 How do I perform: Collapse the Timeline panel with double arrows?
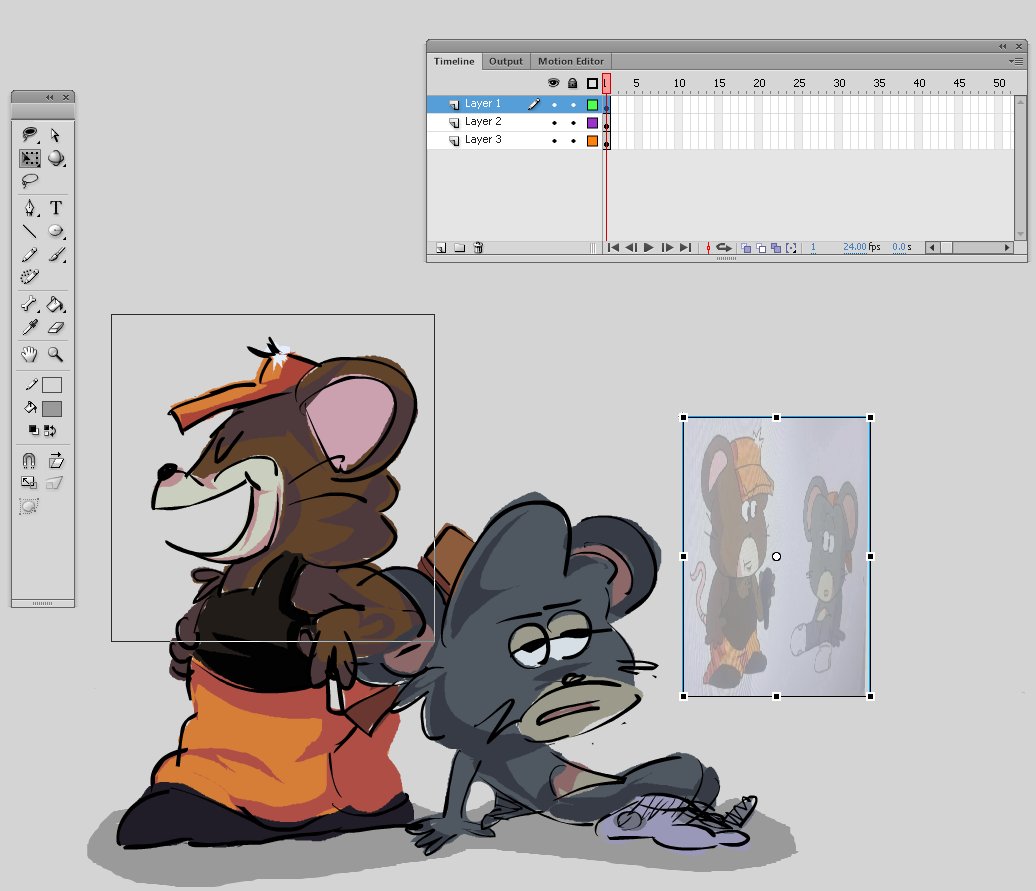point(1003,46)
